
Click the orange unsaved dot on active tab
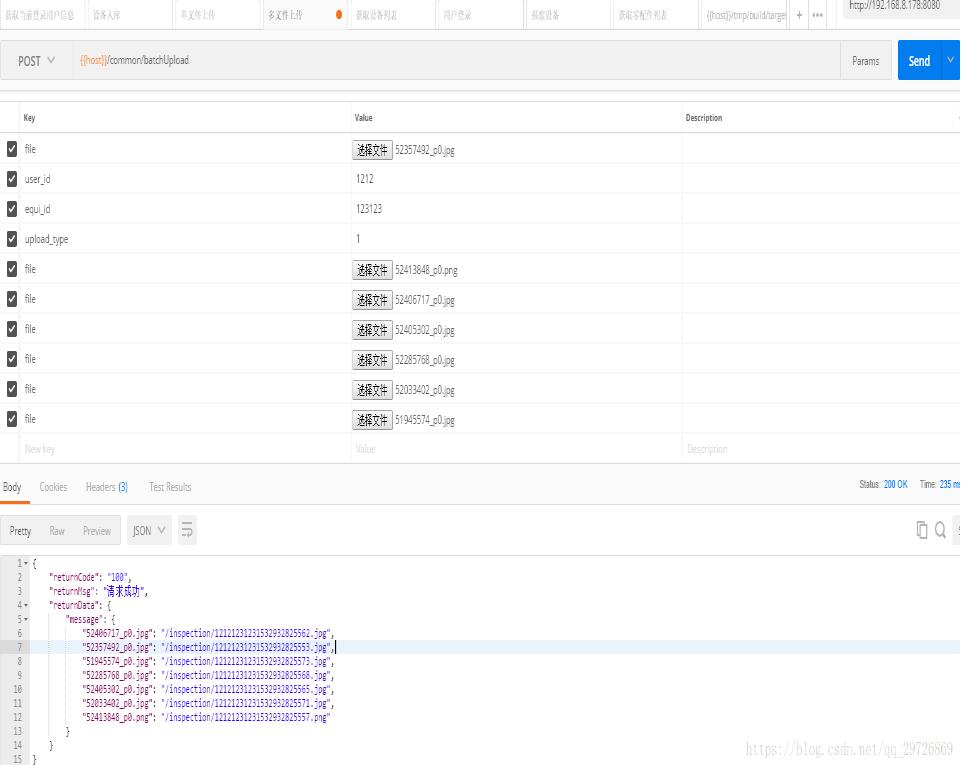tap(339, 15)
